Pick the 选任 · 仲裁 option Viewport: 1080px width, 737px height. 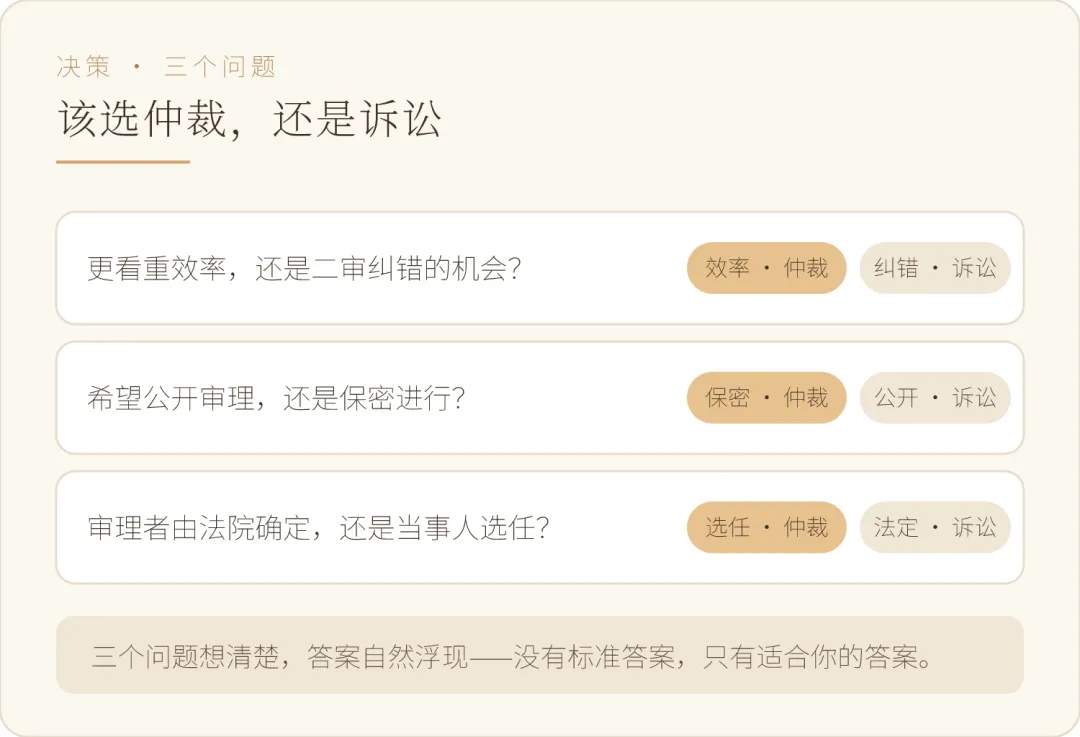point(766,528)
